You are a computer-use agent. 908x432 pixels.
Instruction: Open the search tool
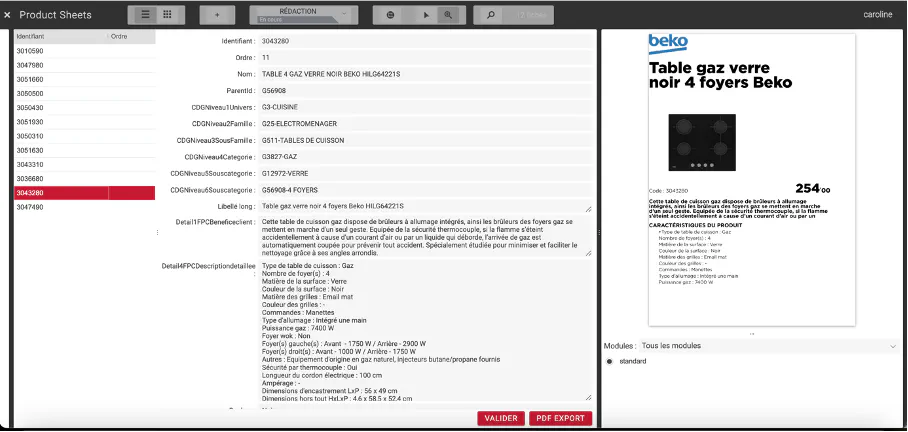(490, 15)
